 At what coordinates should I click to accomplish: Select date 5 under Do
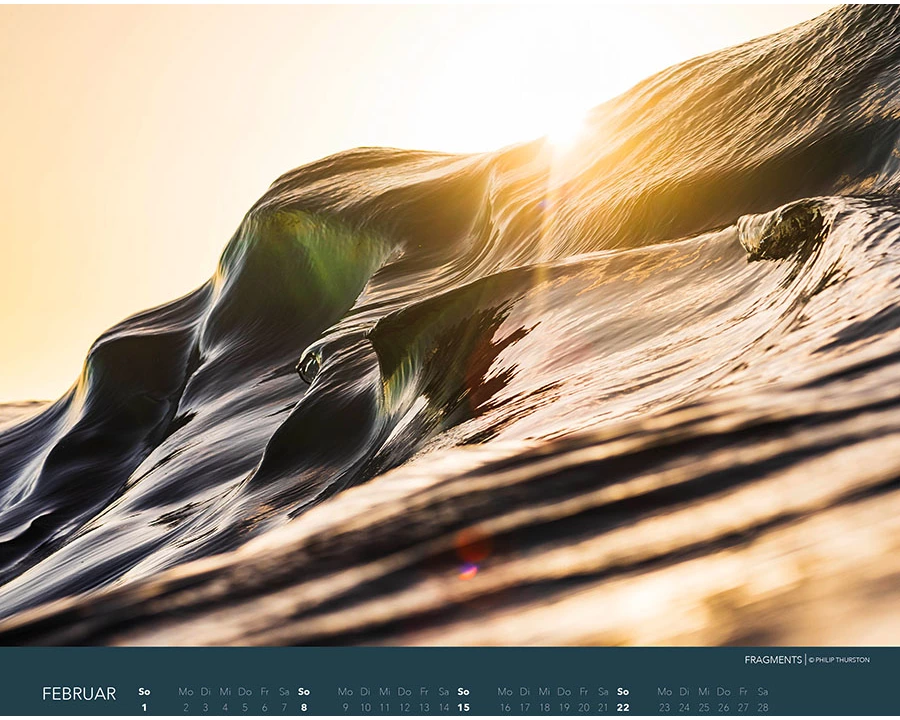coord(245,708)
